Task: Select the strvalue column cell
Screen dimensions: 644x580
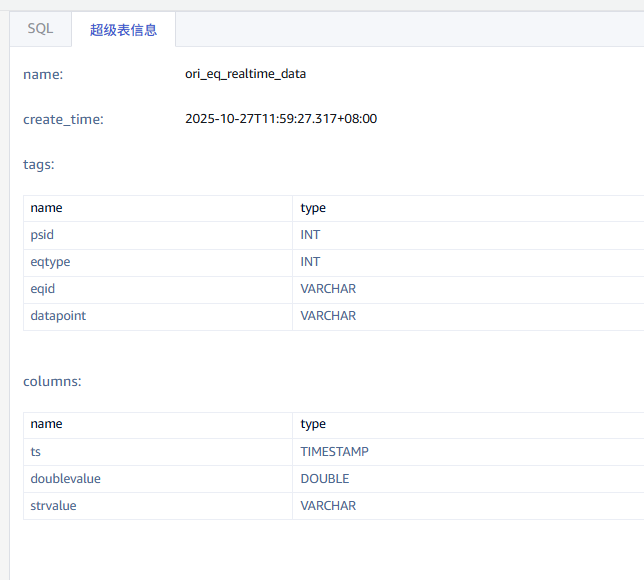Action: (x=53, y=506)
